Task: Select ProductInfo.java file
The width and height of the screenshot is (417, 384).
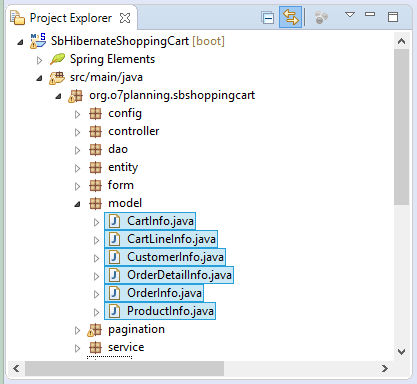Action: click(x=160, y=311)
